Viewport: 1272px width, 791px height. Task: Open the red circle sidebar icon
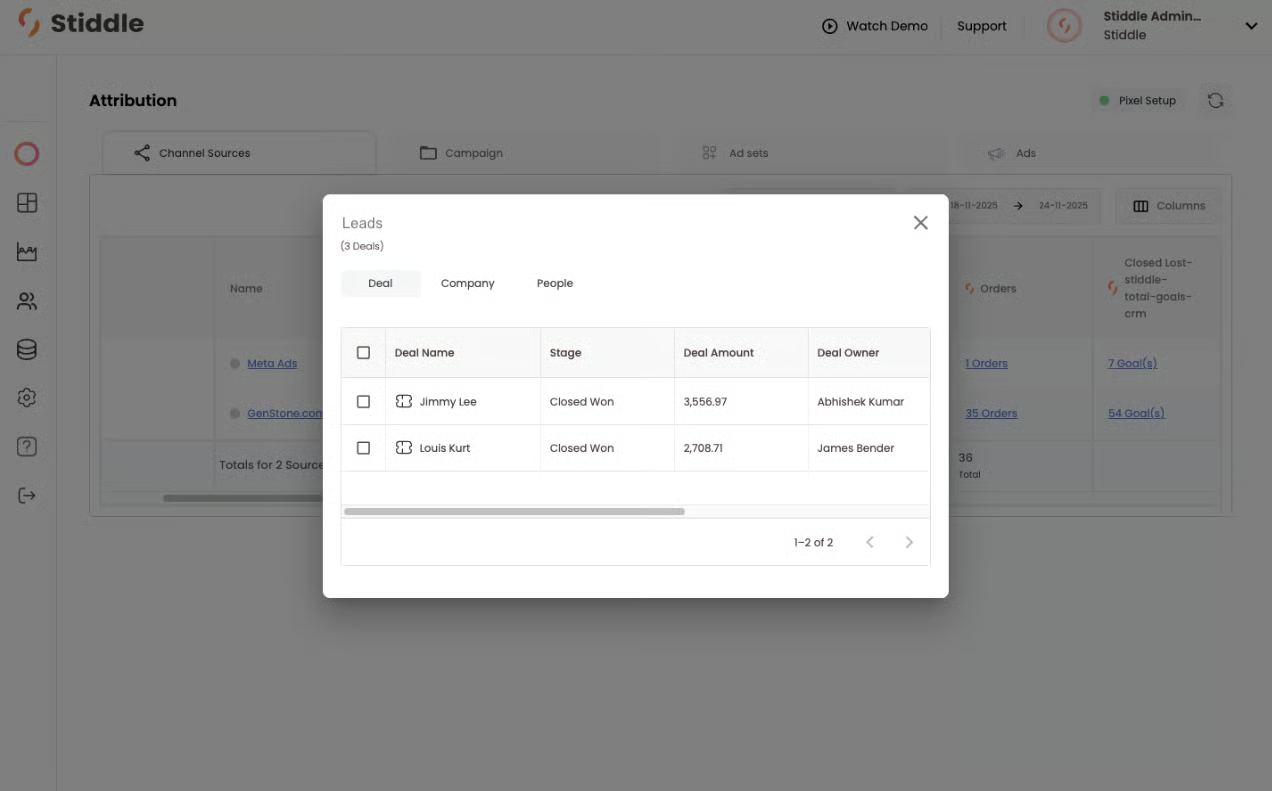pos(27,154)
